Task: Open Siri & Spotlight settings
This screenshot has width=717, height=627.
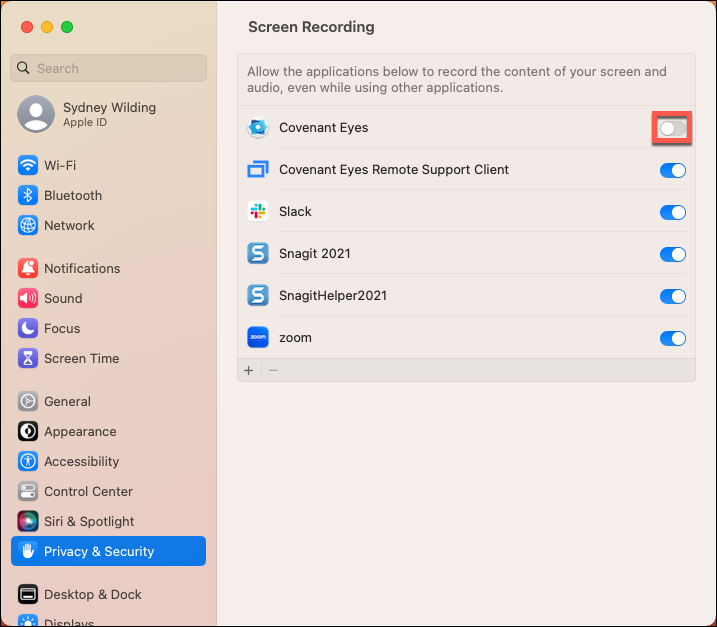Action: pos(108,521)
